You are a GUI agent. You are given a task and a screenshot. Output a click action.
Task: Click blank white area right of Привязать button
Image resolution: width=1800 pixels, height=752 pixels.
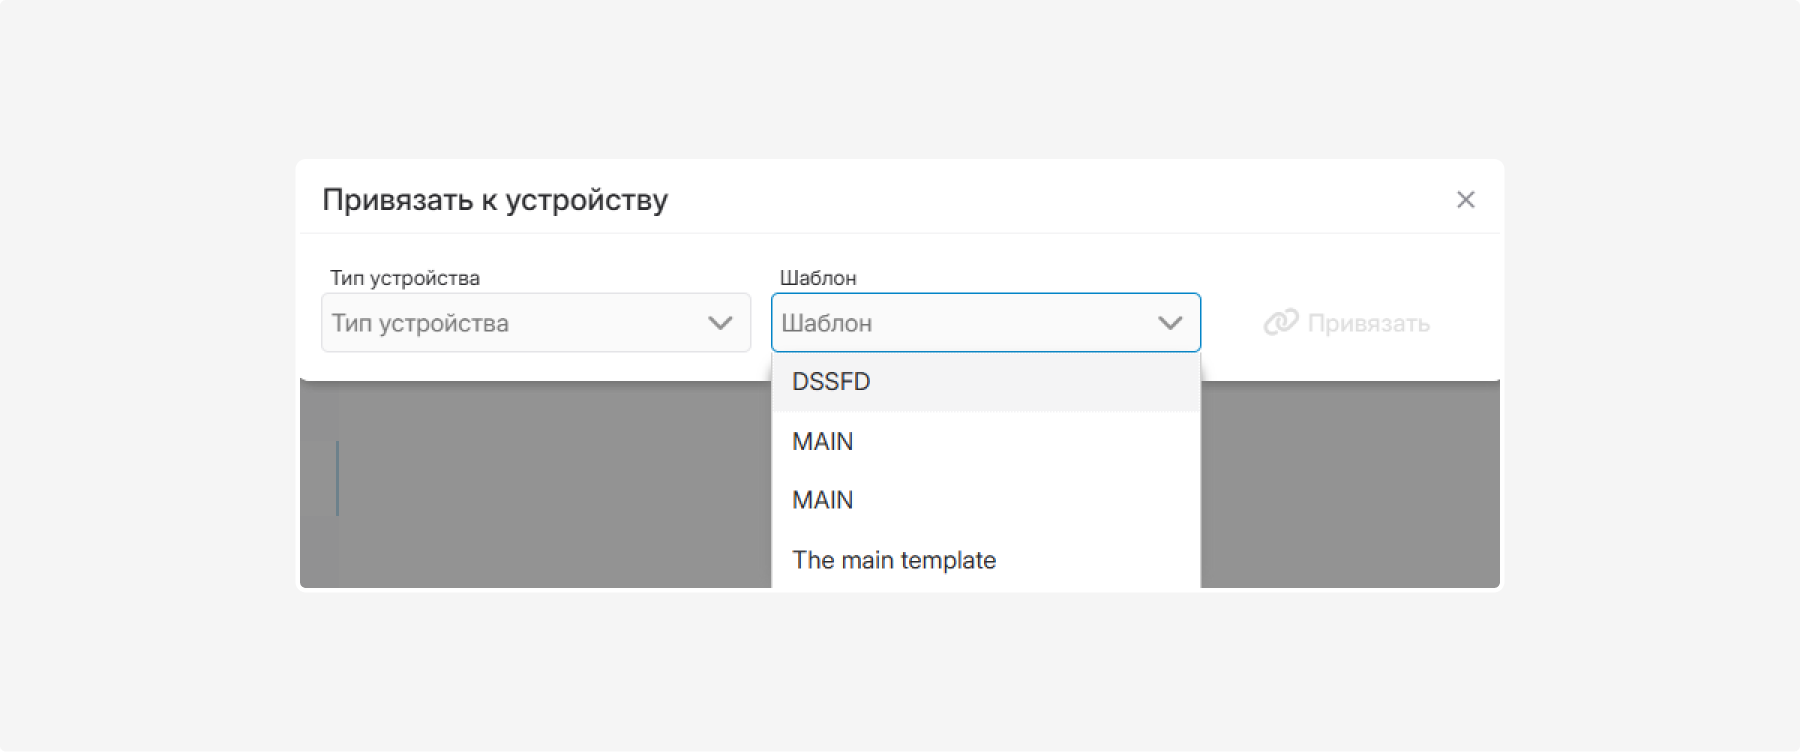click(x=1468, y=323)
